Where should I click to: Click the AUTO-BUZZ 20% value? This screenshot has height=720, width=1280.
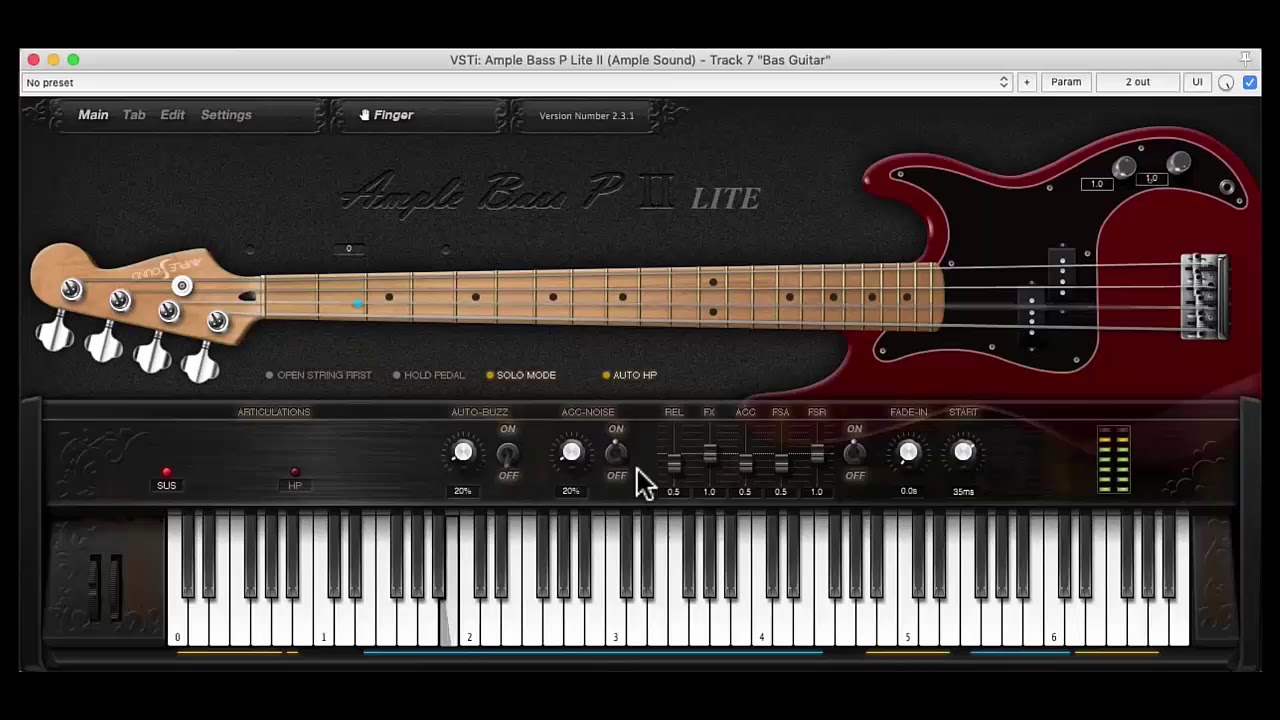462,491
